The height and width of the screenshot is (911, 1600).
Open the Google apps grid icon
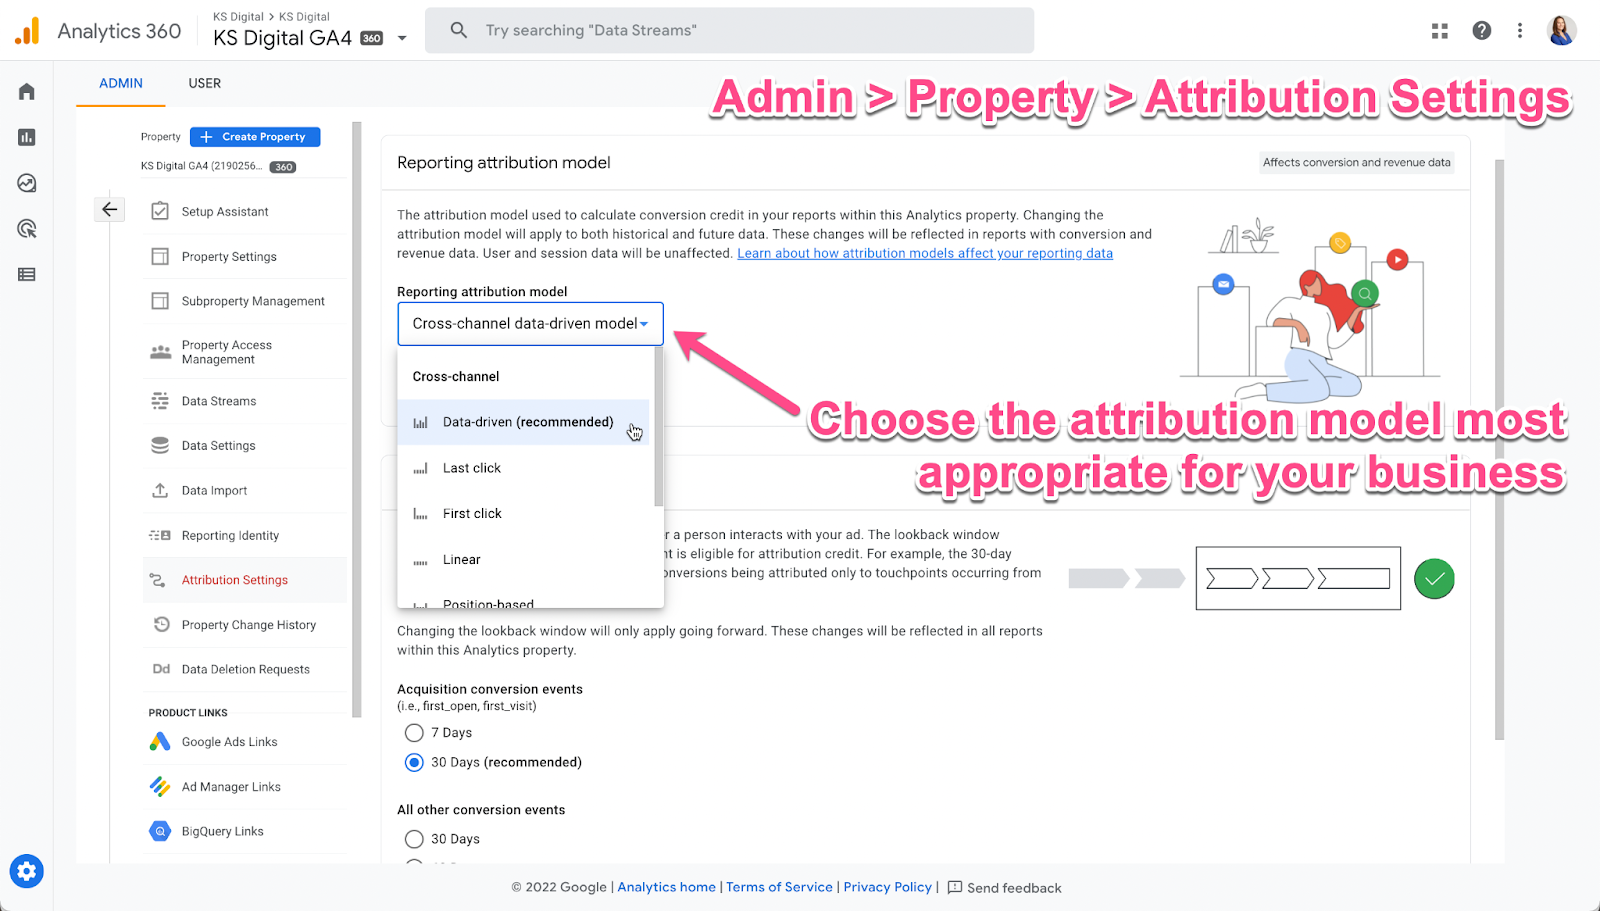point(1440,31)
